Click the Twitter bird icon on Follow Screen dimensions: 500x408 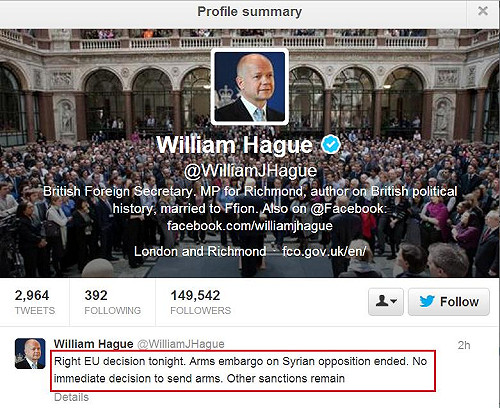click(x=426, y=301)
